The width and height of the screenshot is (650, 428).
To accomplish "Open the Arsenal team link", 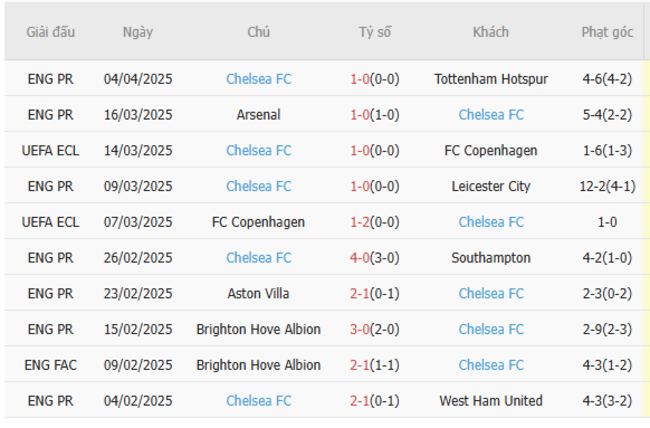I will coord(259,115).
